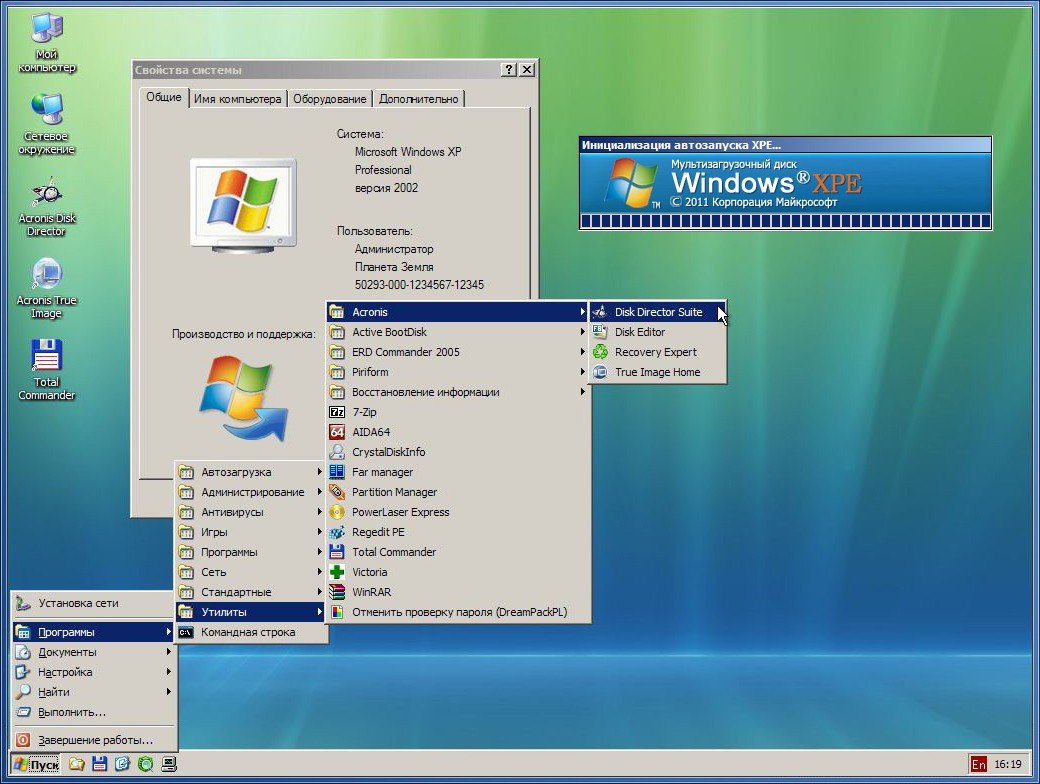Image resolution: width=1040 pixels, height=784 pixels.
Task: Select Disk Director Suite in Acronis submenu
Action: click(x=658, y=312)
